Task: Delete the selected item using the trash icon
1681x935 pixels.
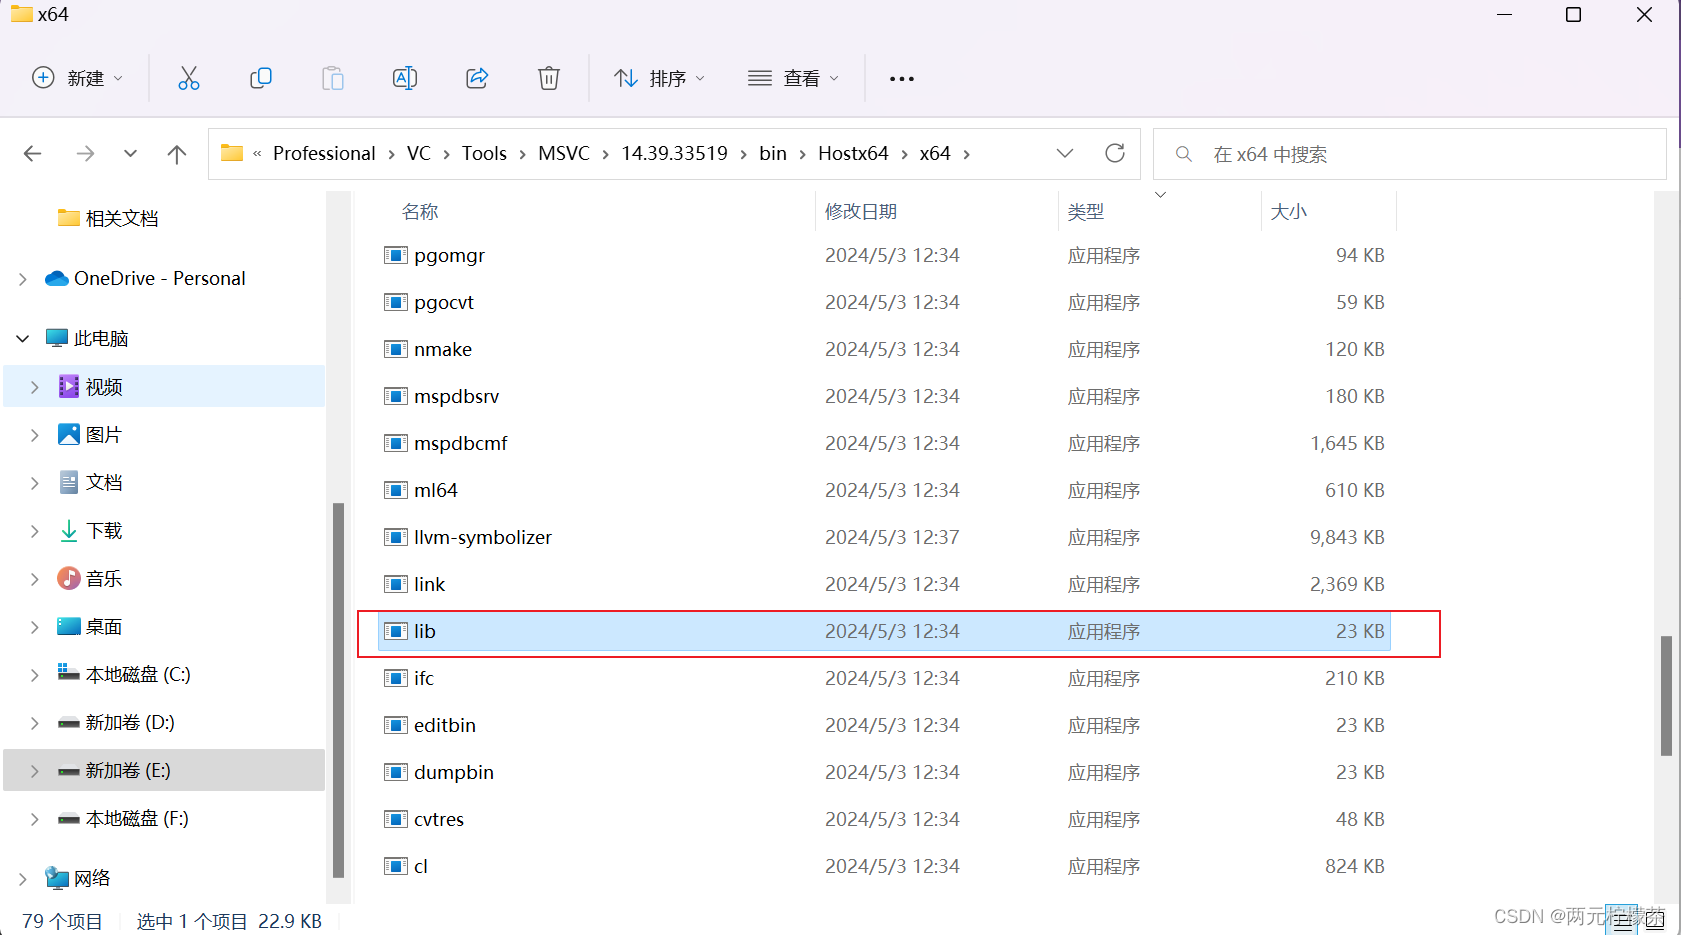Action: click(548, 77)
